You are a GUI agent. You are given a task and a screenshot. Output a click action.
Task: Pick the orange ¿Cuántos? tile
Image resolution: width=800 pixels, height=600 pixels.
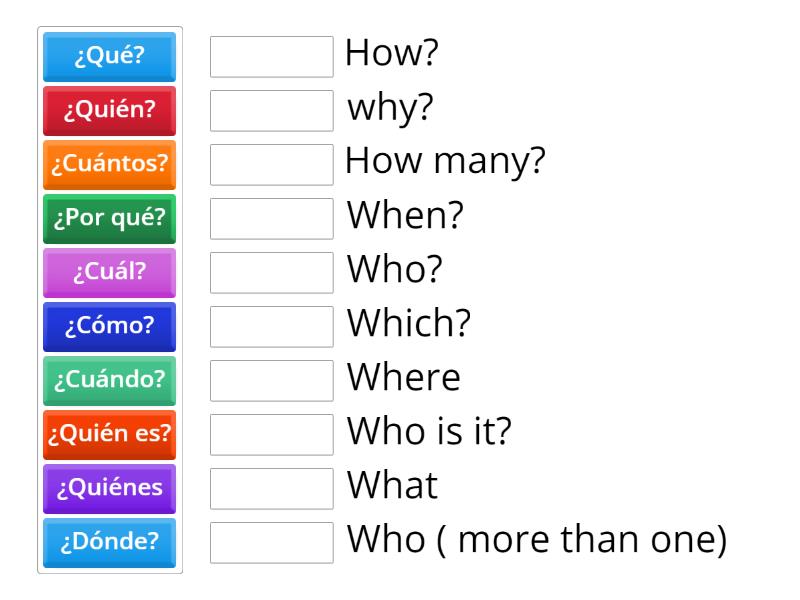pos(109,165)
